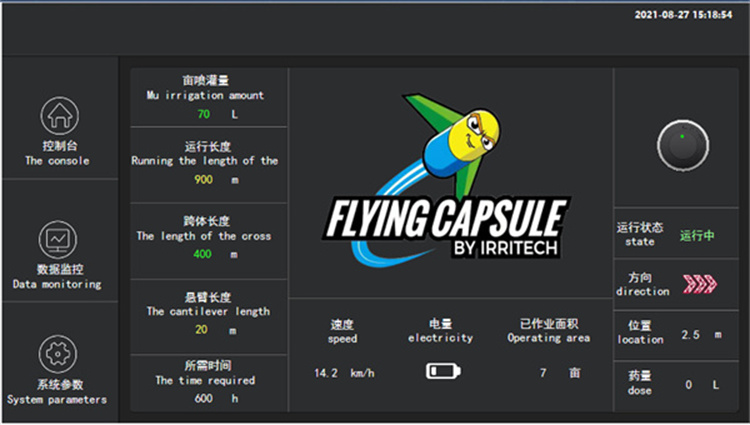
Task: Click the green running state text
Action: (697, 236)
